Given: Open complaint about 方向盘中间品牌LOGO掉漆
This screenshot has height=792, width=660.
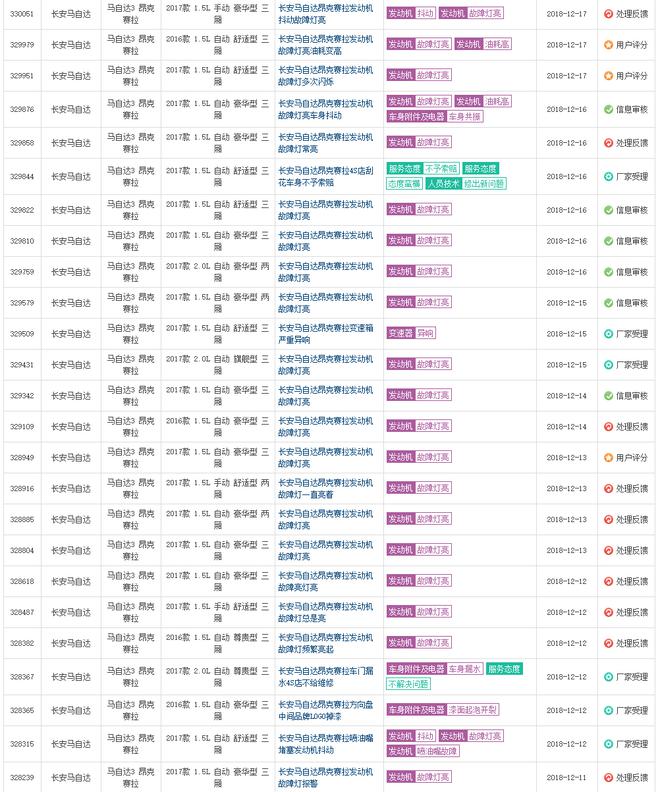Looking at the screenshot, I should pos(326,711).
